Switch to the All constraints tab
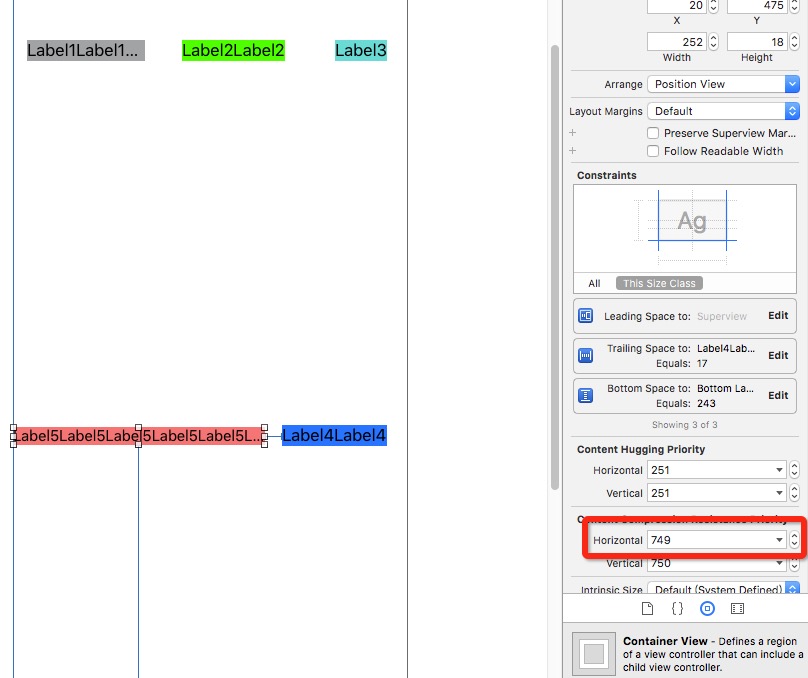This screenshot has height=678, width=808. coord(594,283)
